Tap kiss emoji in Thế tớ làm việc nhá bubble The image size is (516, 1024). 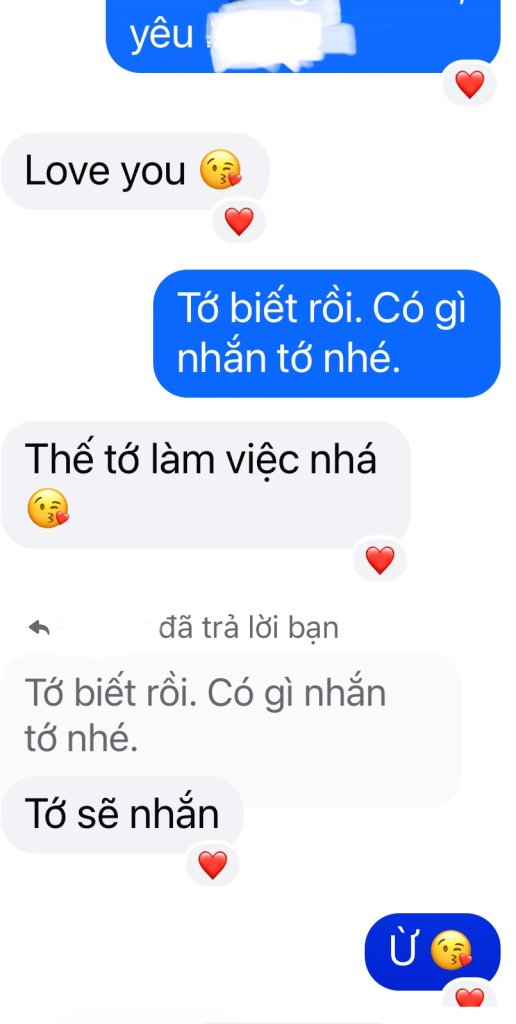48,509
